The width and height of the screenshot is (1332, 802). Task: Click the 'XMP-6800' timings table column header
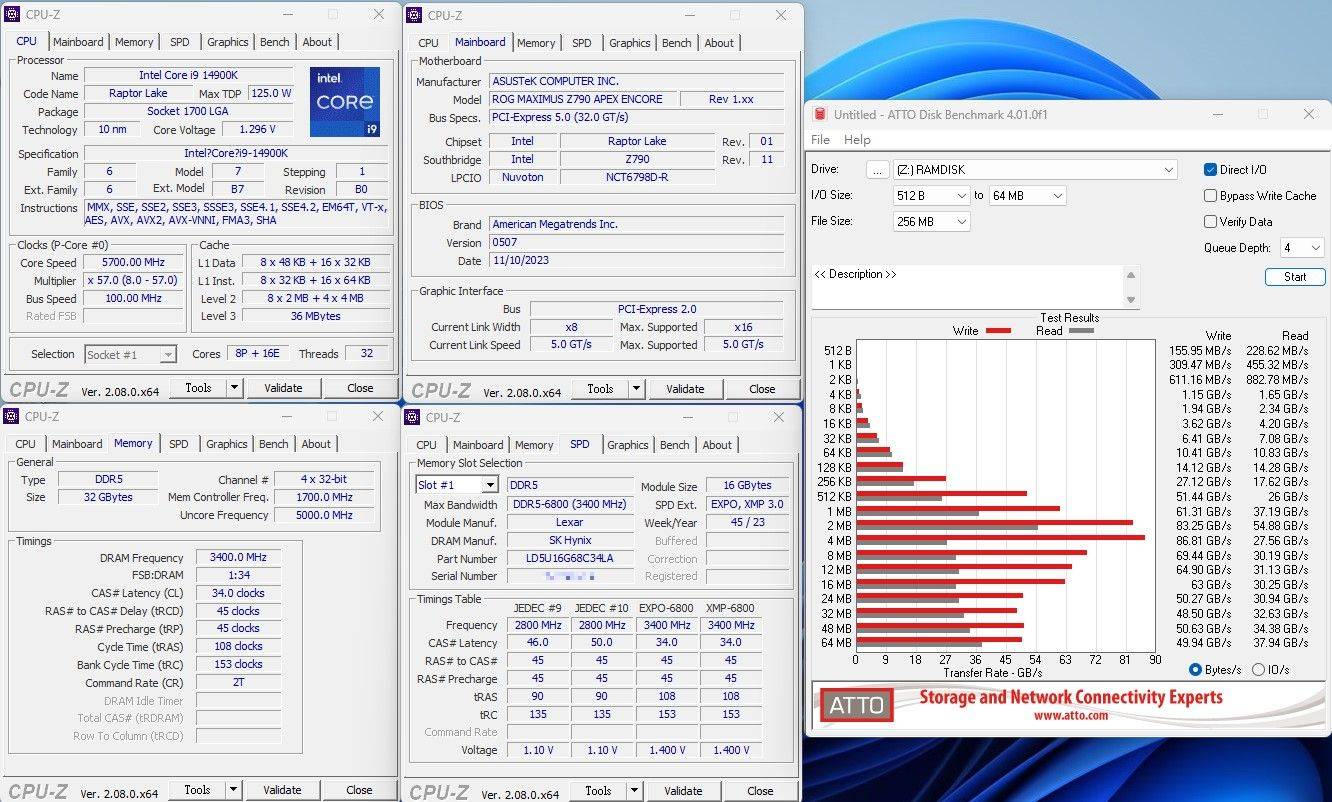730,608
